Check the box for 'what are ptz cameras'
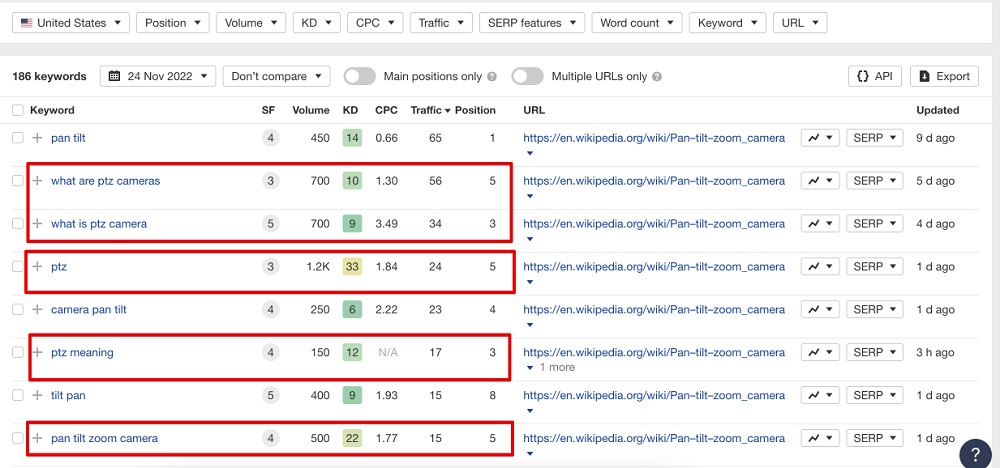The height and width of the screenshot is (468, 1000). point(18,180)
